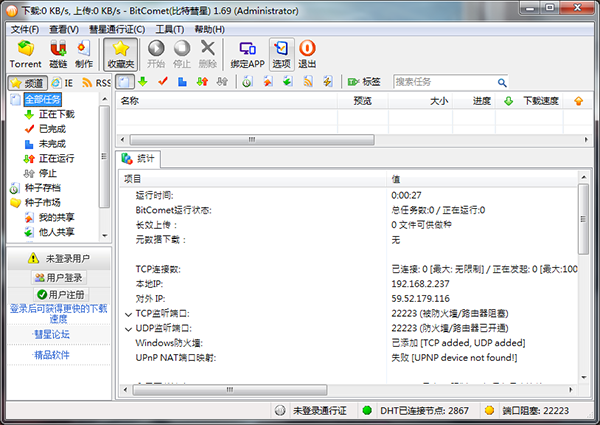
Task: Click the 绑定APP toolbar icon
Action: pos(249,54)
